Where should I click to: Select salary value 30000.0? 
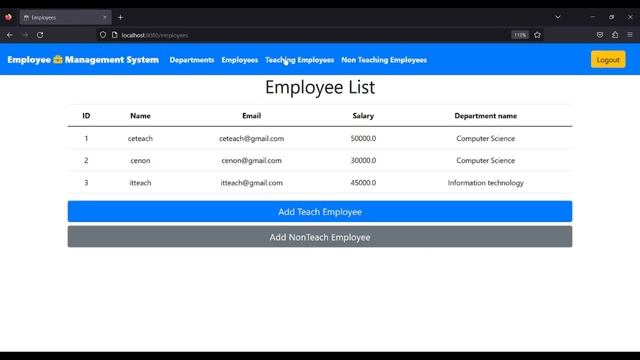363,160
